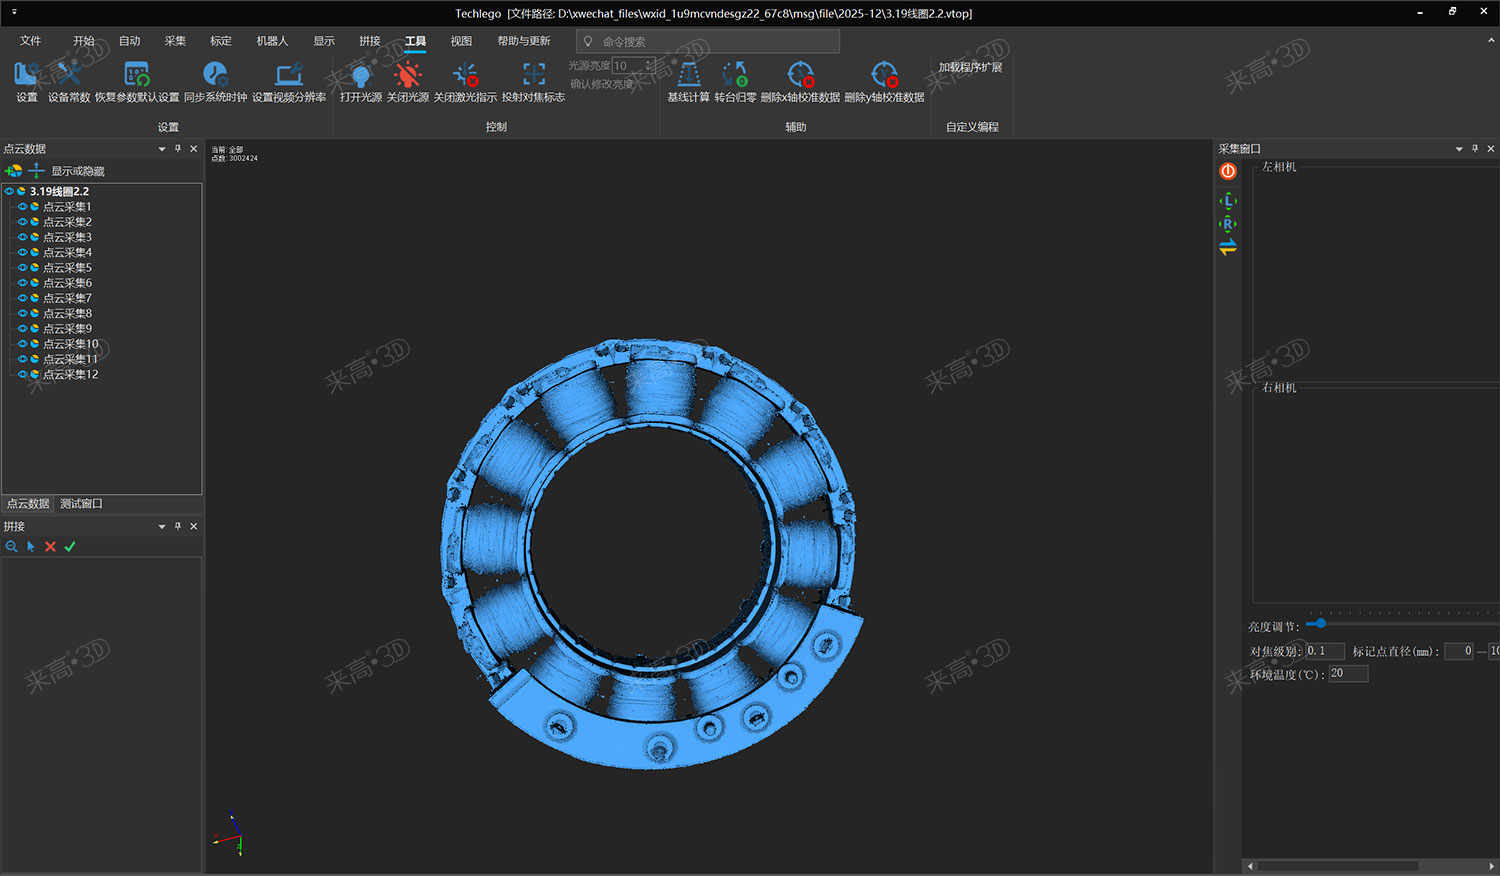Click the 关闭光源 light-off icon
Viewport: 1500px width, 876px height.
[407, 76]
